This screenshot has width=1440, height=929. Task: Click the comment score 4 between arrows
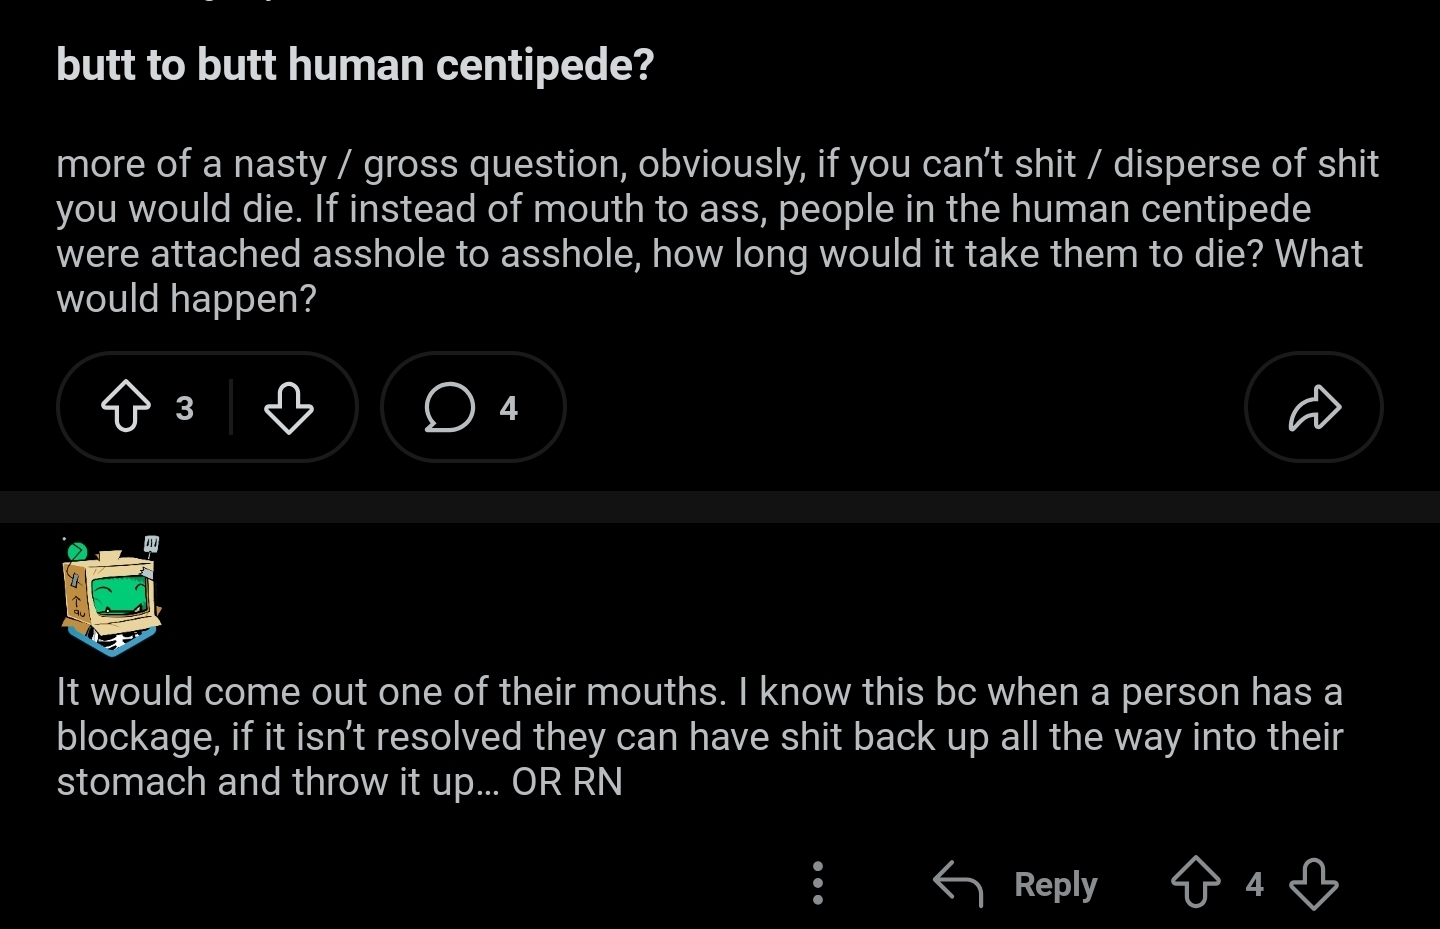point(1254,884)
